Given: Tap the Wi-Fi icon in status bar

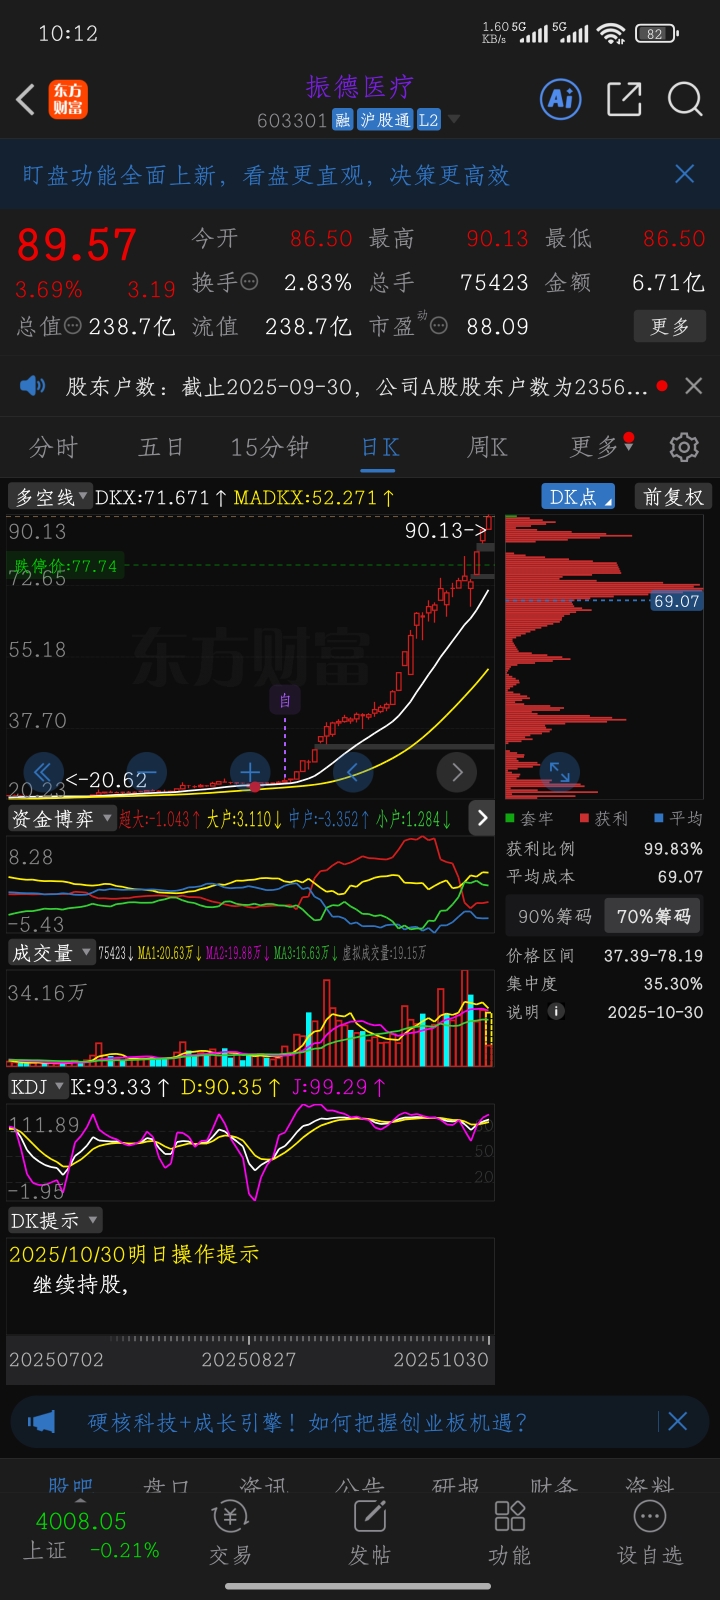Looking at the screenshot, I should pyautogui.click(x=610, y=33).
